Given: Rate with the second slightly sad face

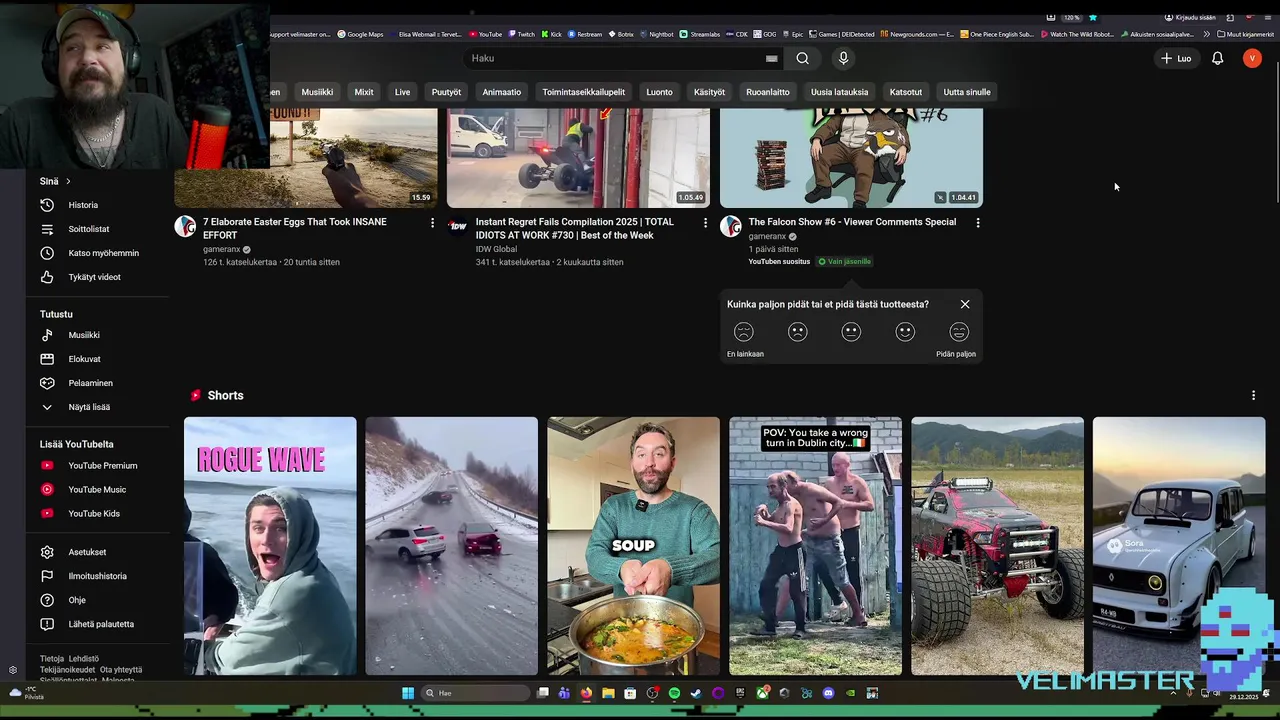Looking at the screenshot, I should point(798,332).
